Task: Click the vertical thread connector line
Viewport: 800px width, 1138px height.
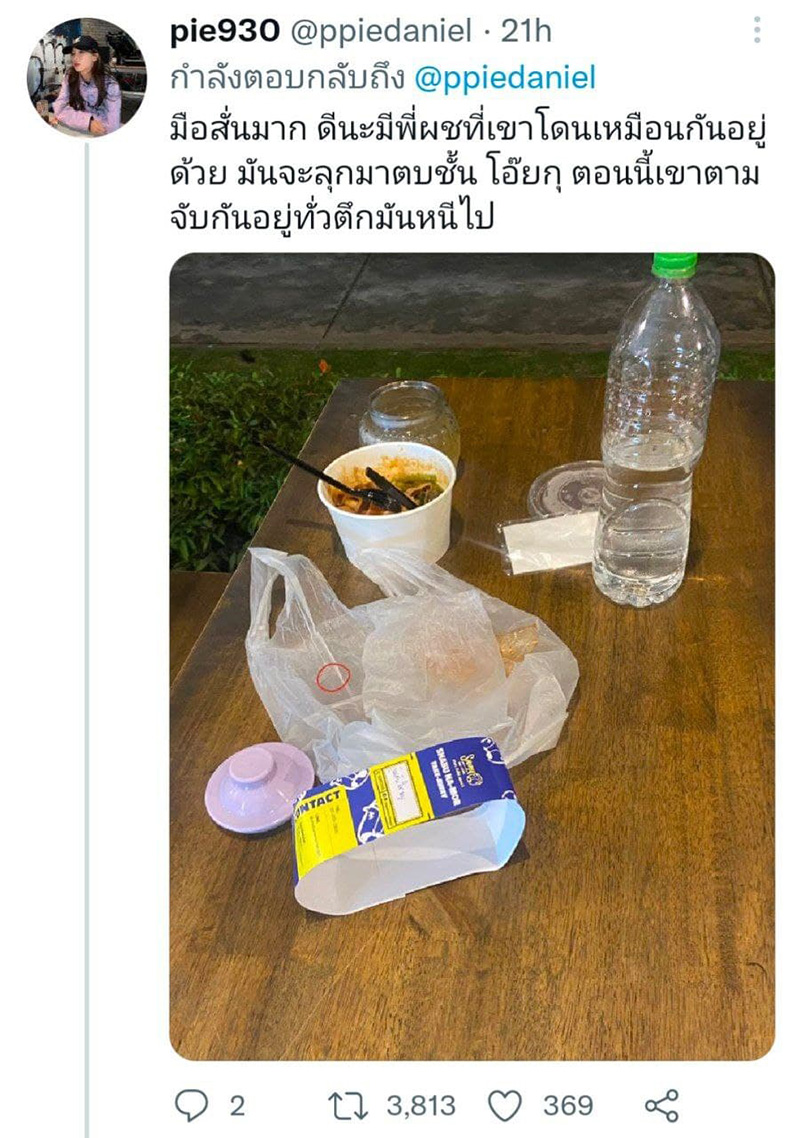Action: pyautogui.click(x=87, y=639)
